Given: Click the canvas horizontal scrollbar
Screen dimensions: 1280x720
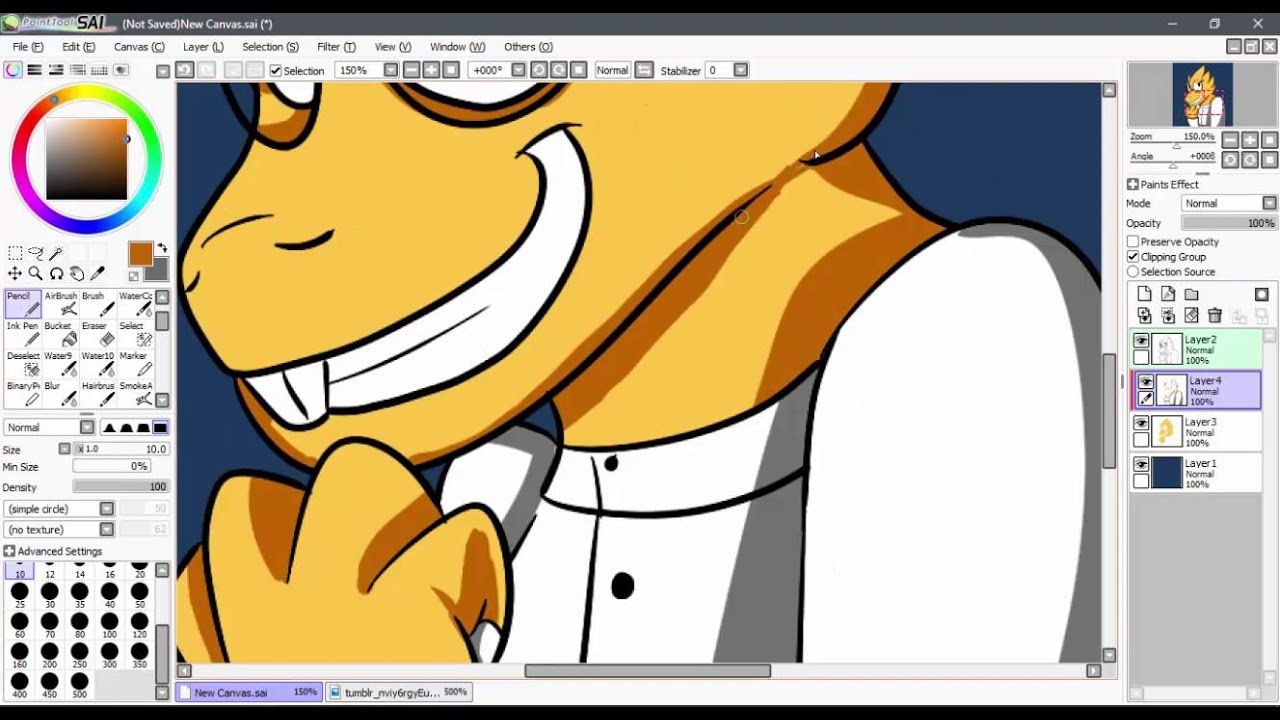Looking at the screenshot, I should [x=647, y=671].
